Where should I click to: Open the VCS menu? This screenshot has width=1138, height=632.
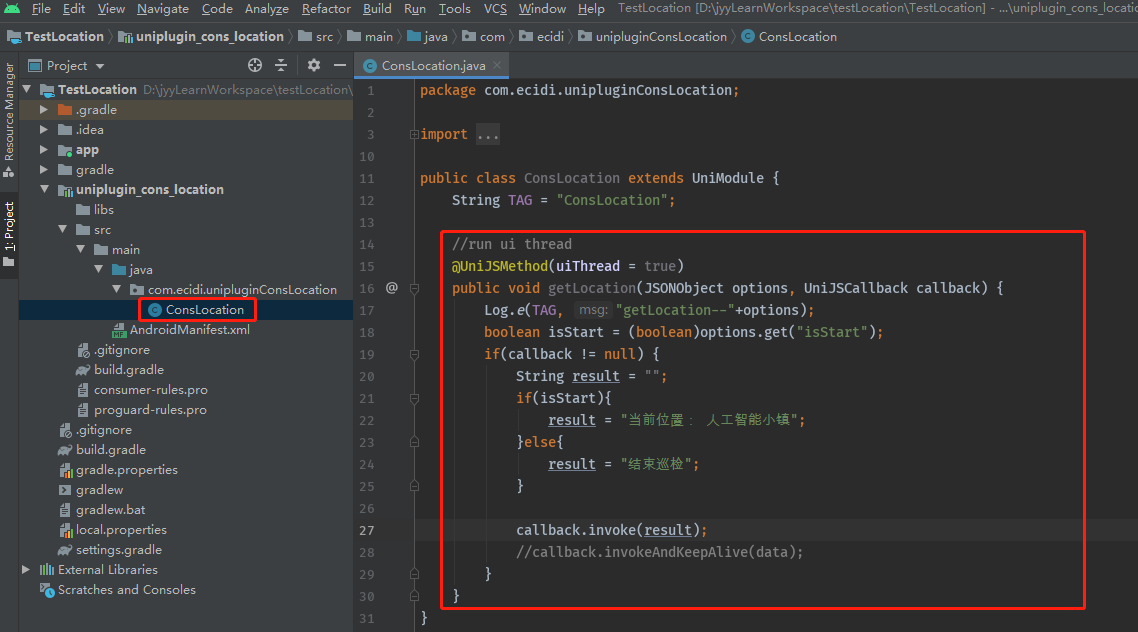point(495,9)
